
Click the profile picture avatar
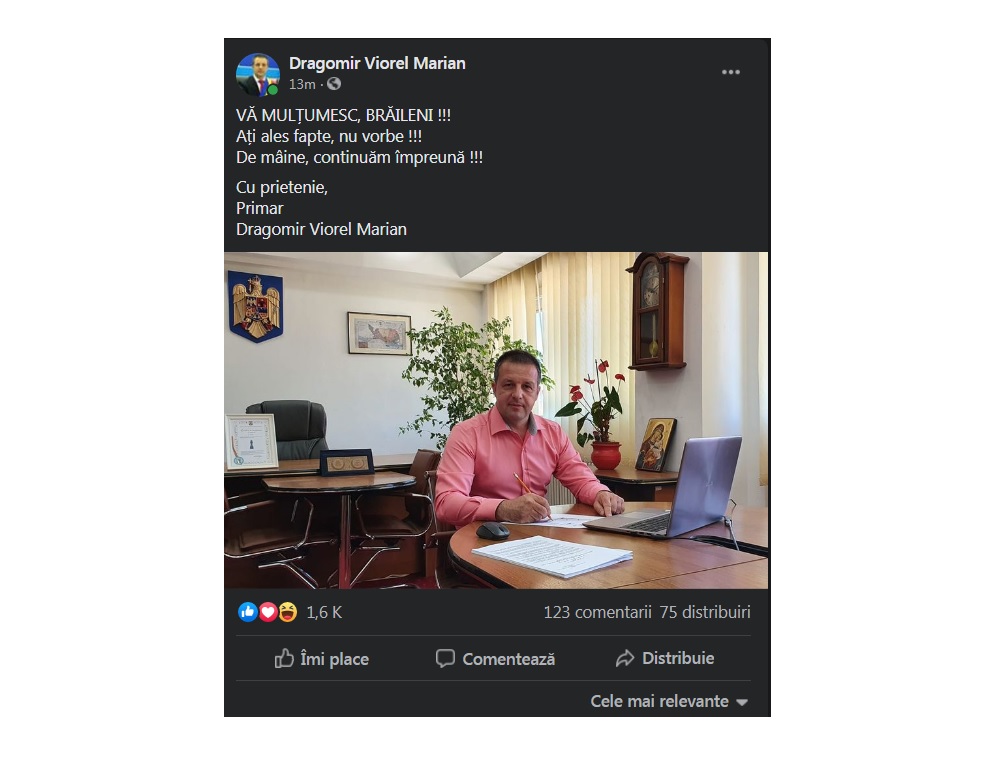pos(258,74)
